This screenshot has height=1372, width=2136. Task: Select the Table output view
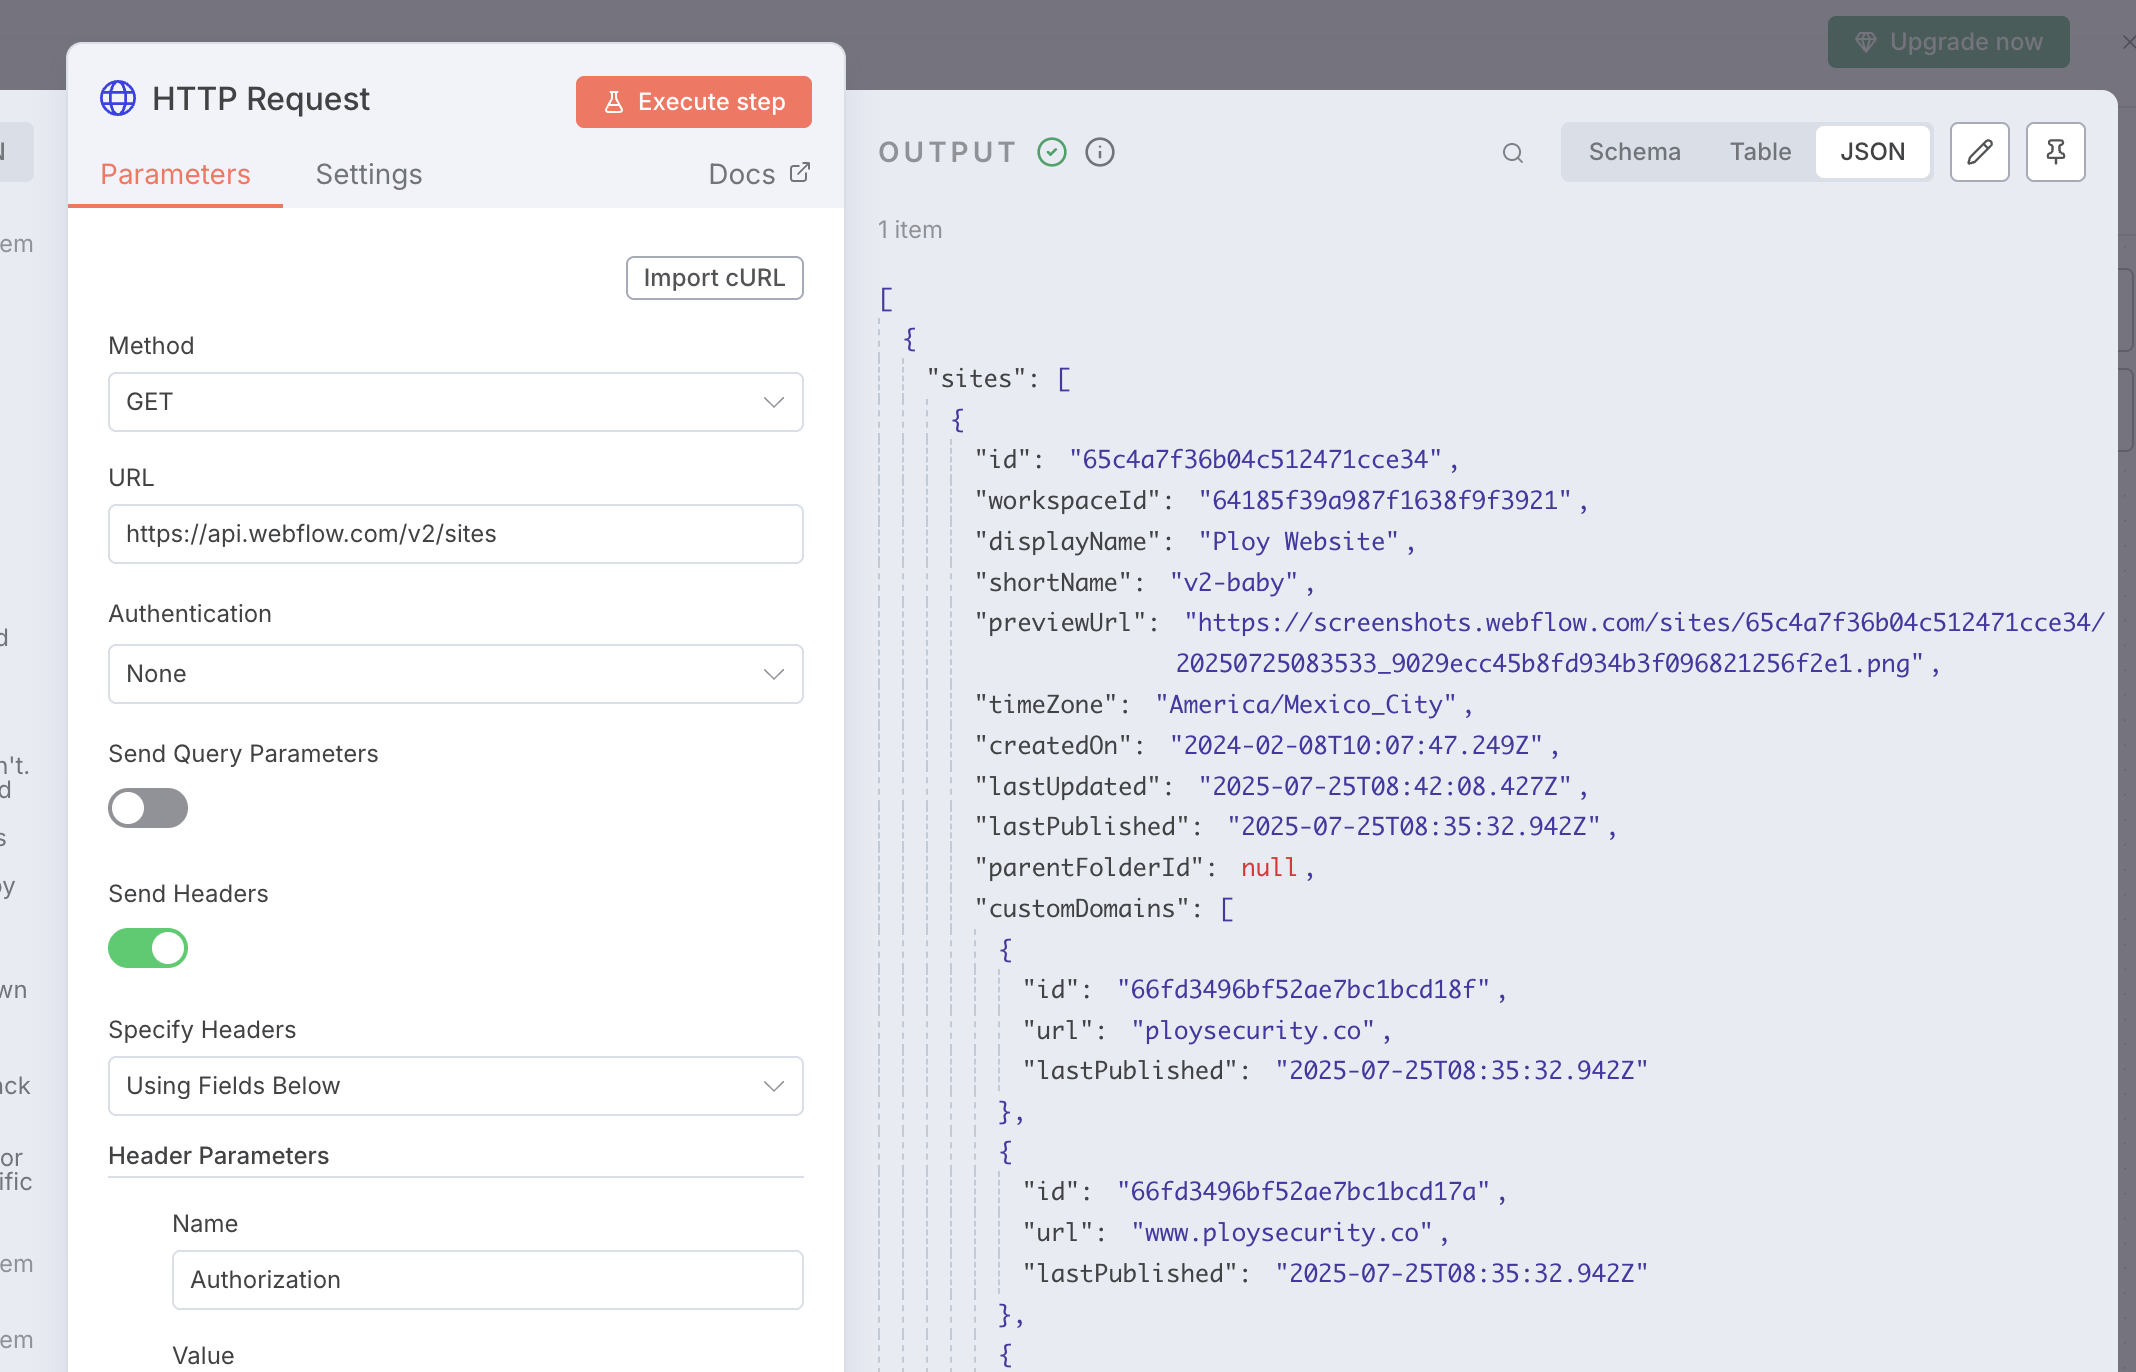tap(1761, 152)
